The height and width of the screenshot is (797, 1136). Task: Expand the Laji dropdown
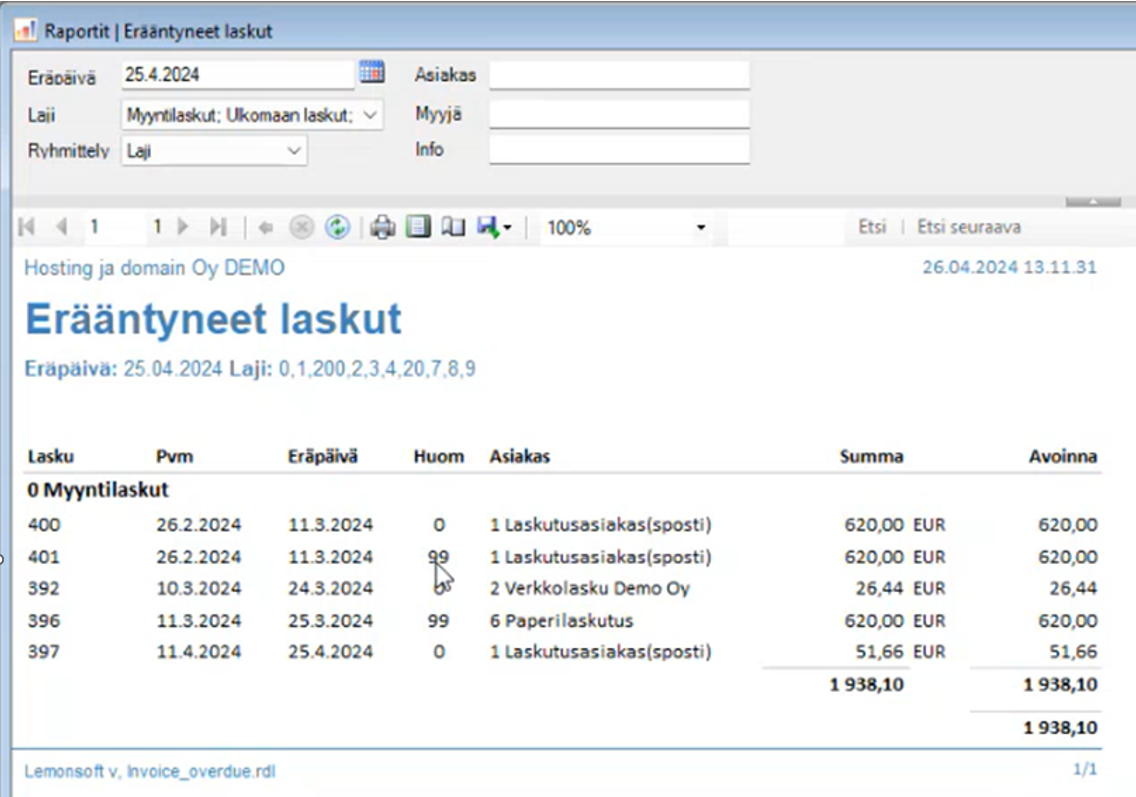(x=370, y=115)
